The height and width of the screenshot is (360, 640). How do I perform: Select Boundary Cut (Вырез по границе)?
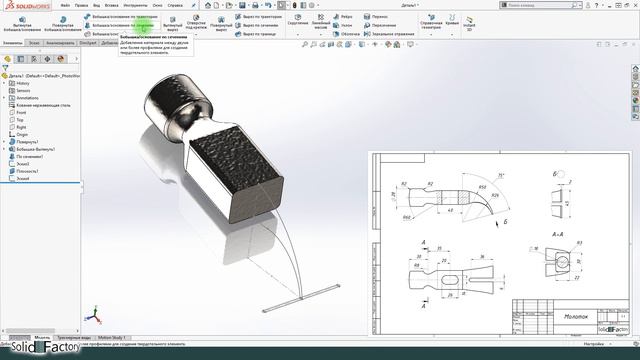pyautogui.click(x=256, y=34)
